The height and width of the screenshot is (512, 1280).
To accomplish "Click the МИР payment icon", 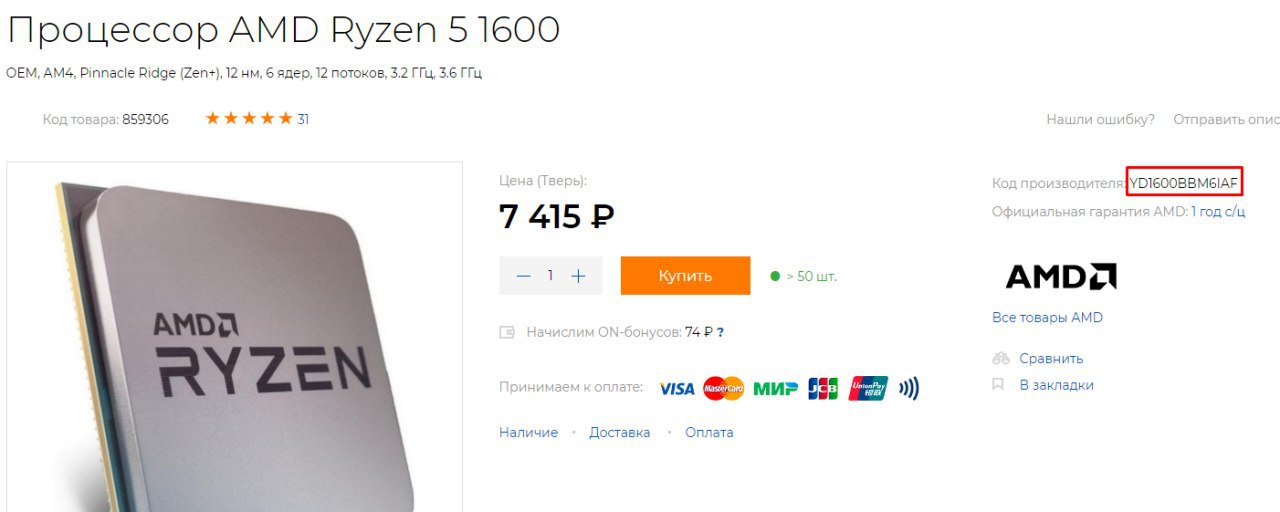I will pyautogui.click(x=775, y=388).
